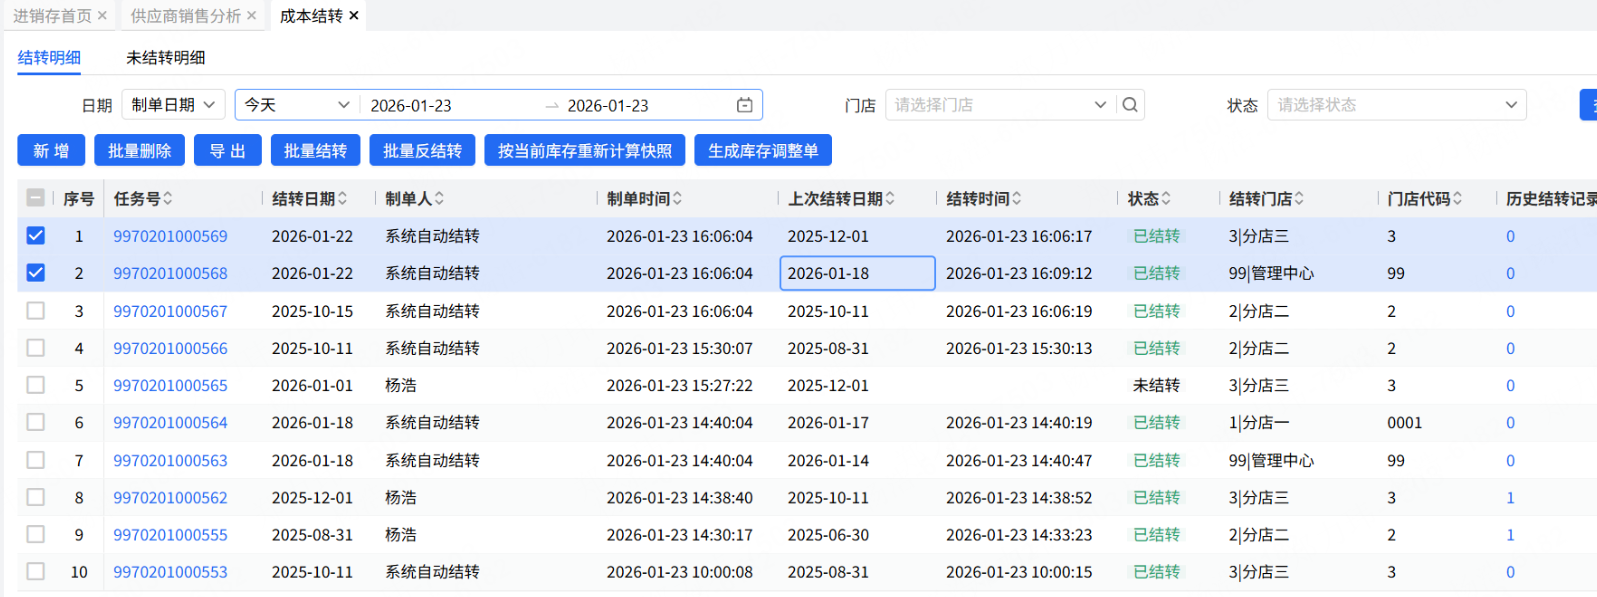Sort by 门店代码 column arrows
Viewport: 1597px width, 597px height.
[x=1457, y=199]
